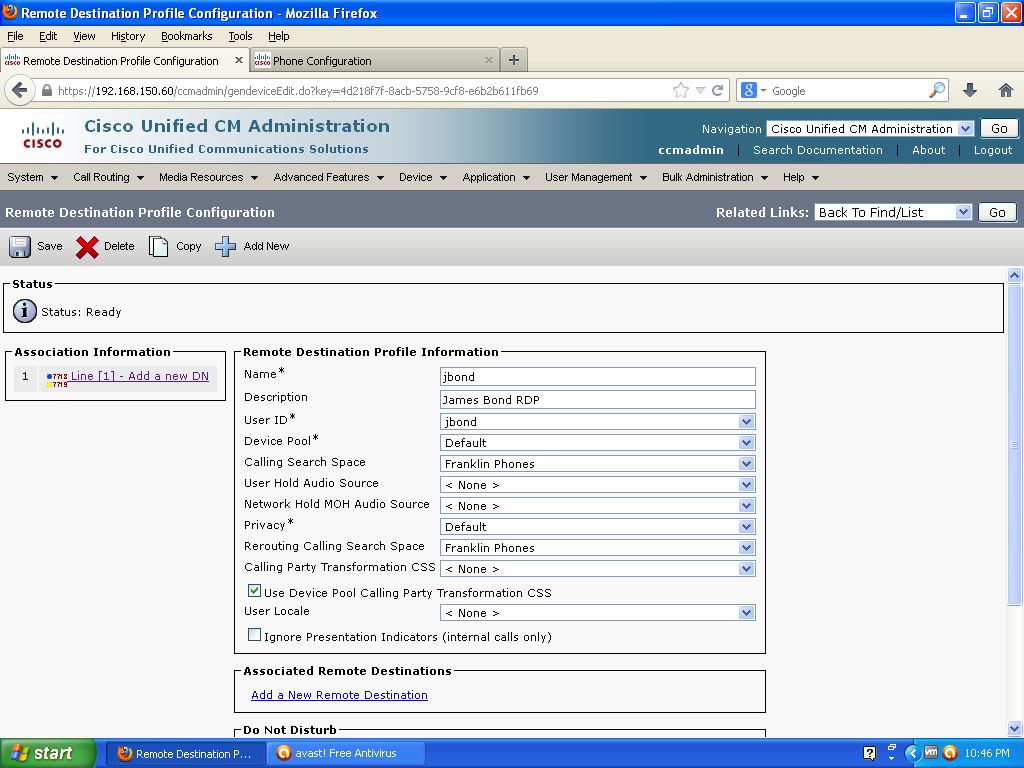The height and width of the screenshot is (768, 1024).
Task: Click Add a New Remote Destination link
Action: pyautogui.click(x=340, y=695)
